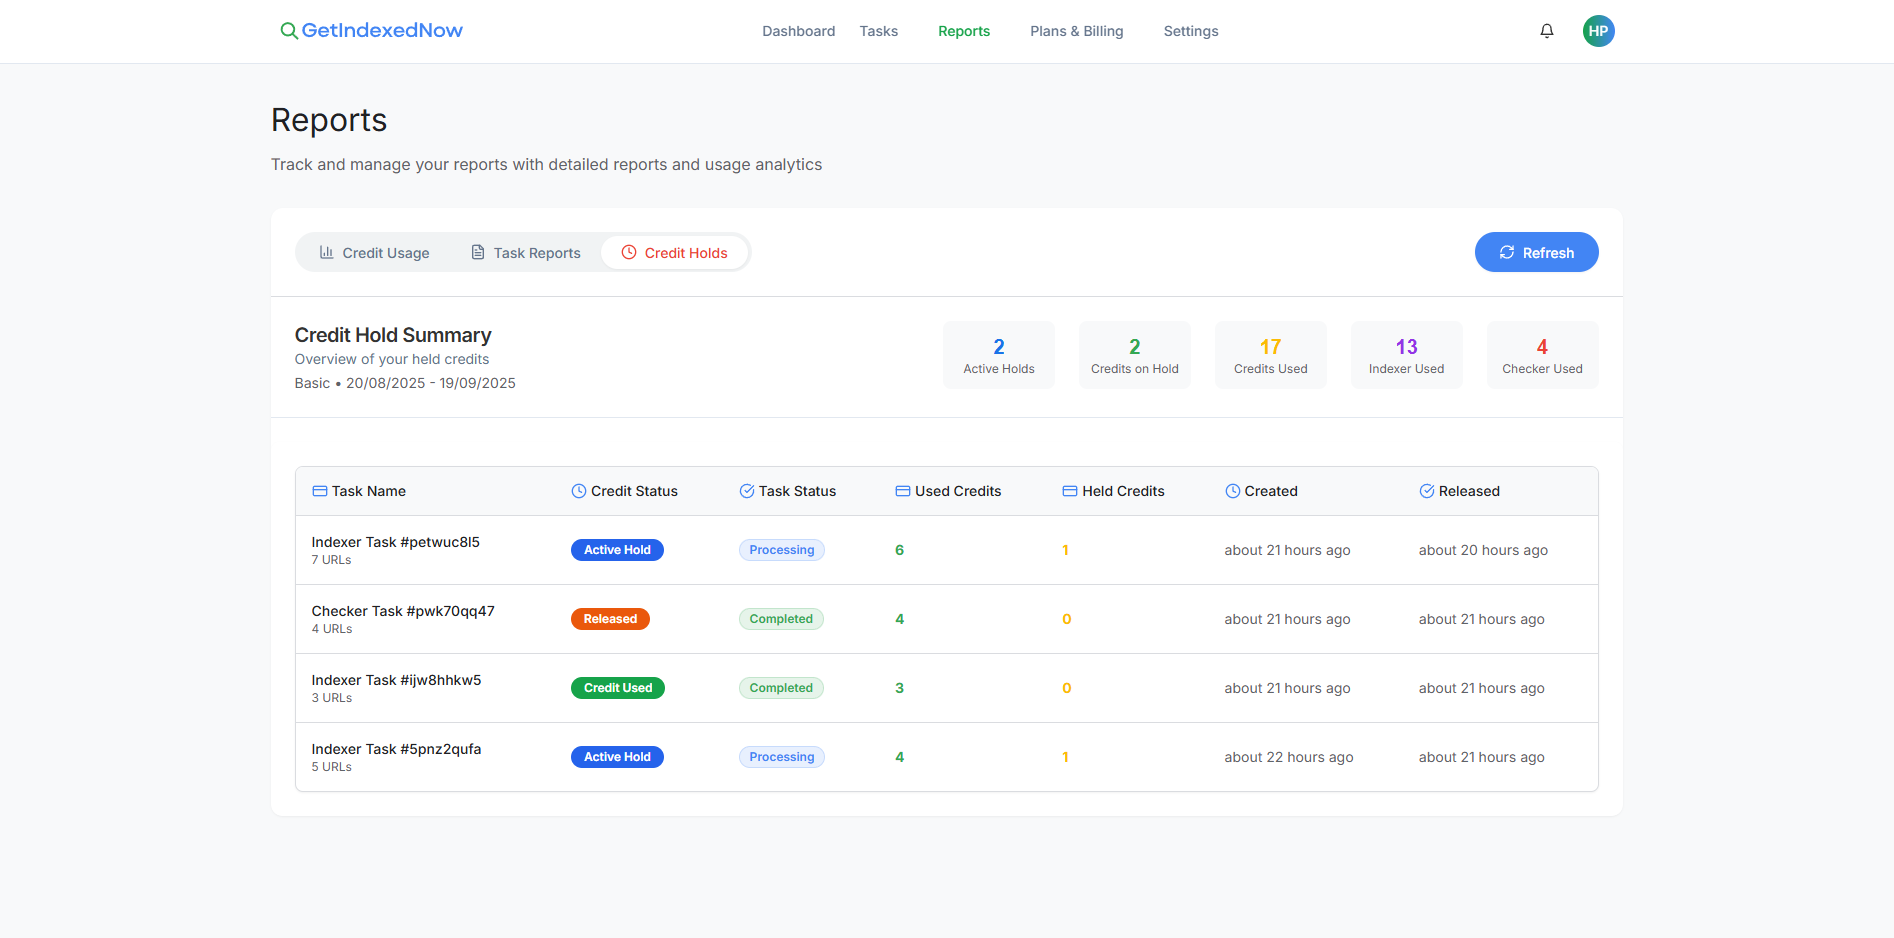Click the Released badge on Checker Task #pwk70qq47

(610, 618)
